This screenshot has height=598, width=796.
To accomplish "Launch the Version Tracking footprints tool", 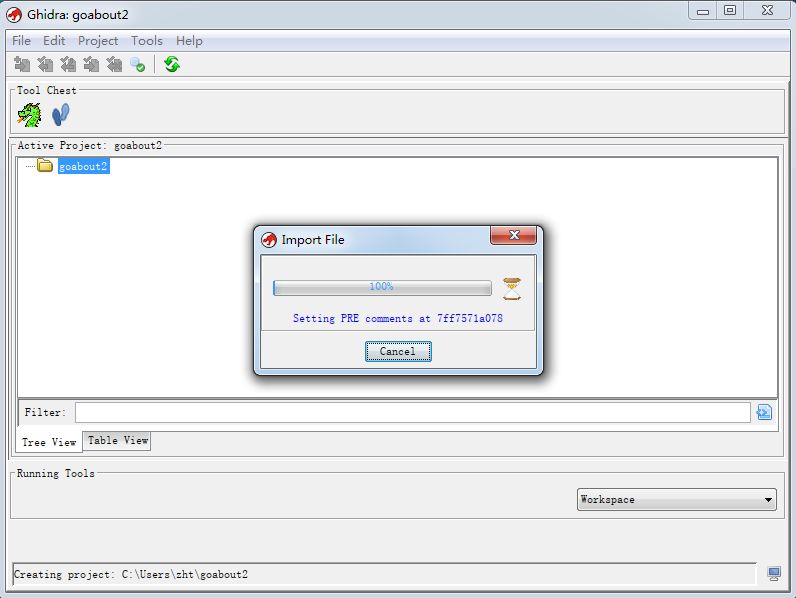I will click(61, 115).
